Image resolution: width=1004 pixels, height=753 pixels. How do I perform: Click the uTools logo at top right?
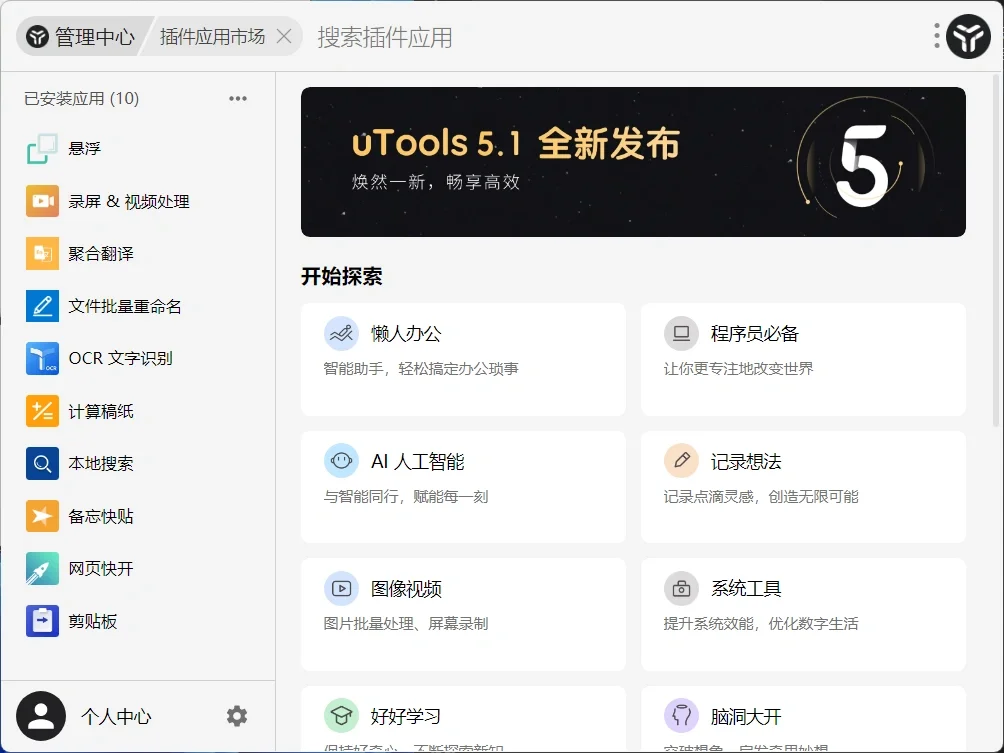968,37
